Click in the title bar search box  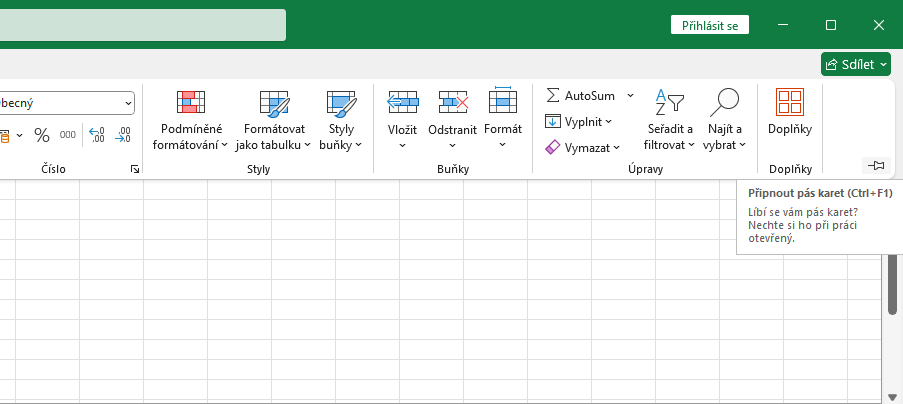[142, 25]
